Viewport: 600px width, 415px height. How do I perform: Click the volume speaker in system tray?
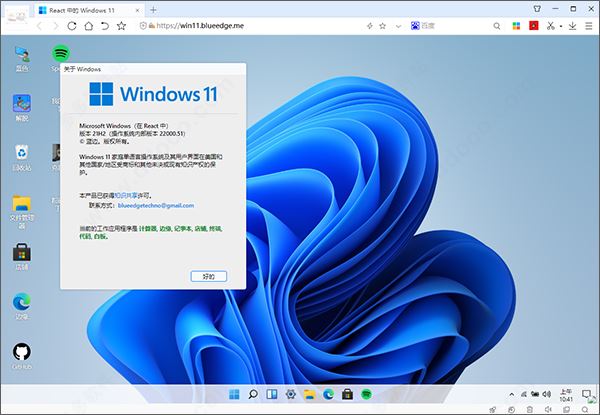tap(546, 394)
